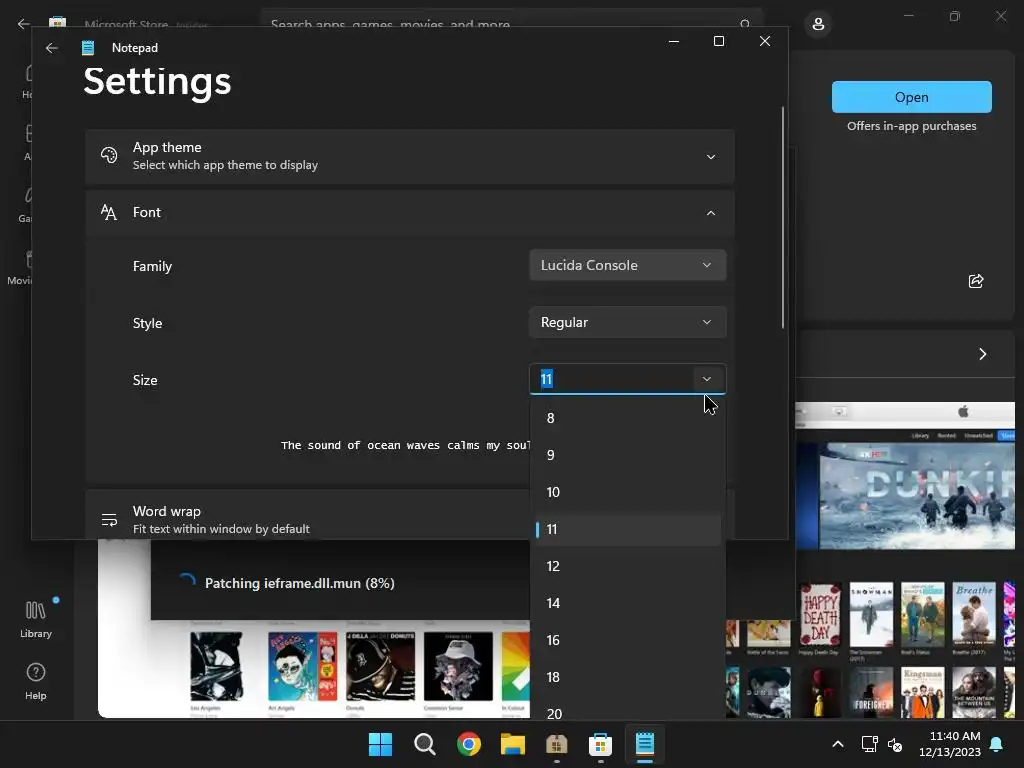Choose font size 18

click(x=628, y=677)
